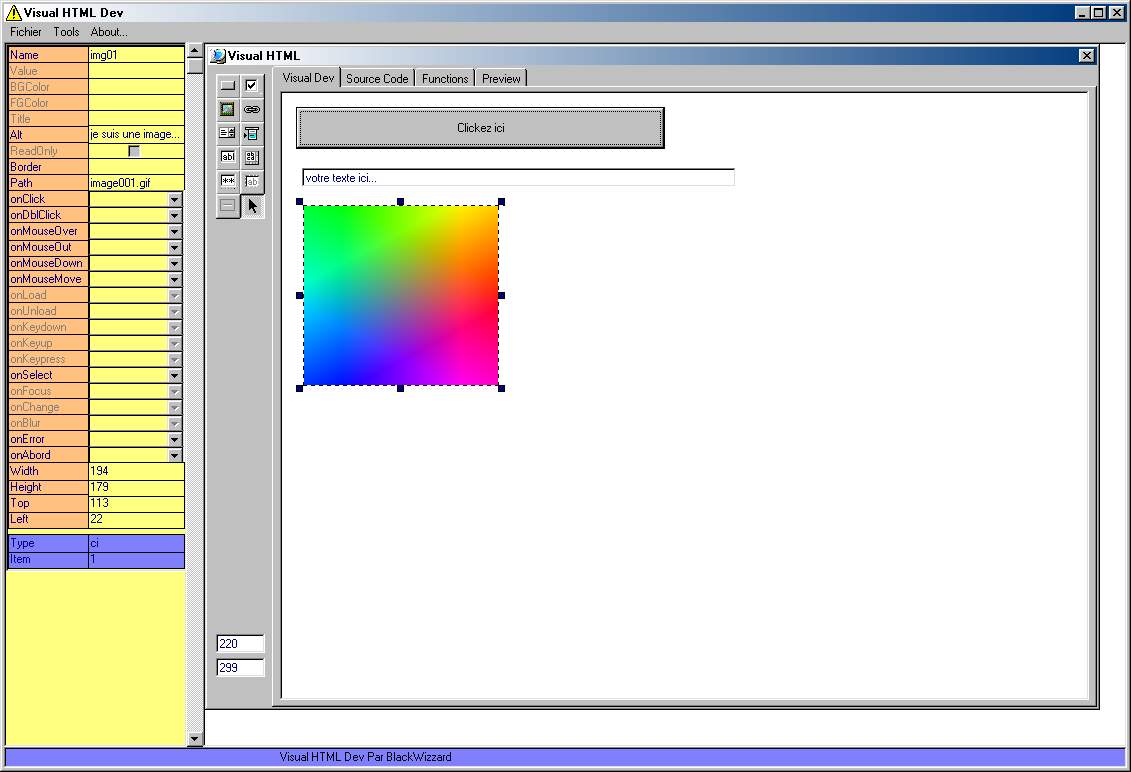Pick the text box 'abl' tool
The height and width of the screenshot is (772, 1131).
[x=228, y=157]
